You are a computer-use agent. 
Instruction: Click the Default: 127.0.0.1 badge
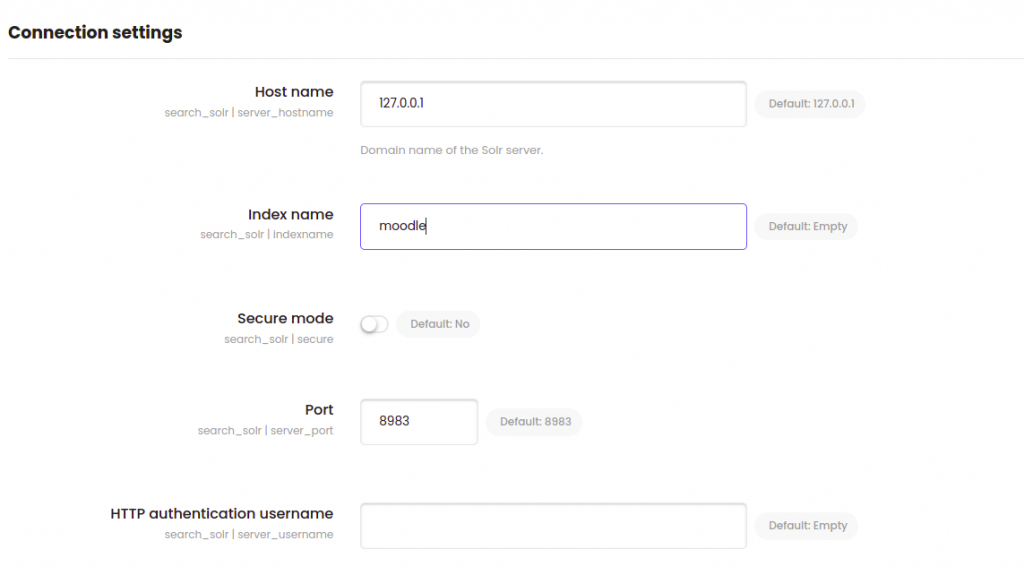click(x=810, y=104)
